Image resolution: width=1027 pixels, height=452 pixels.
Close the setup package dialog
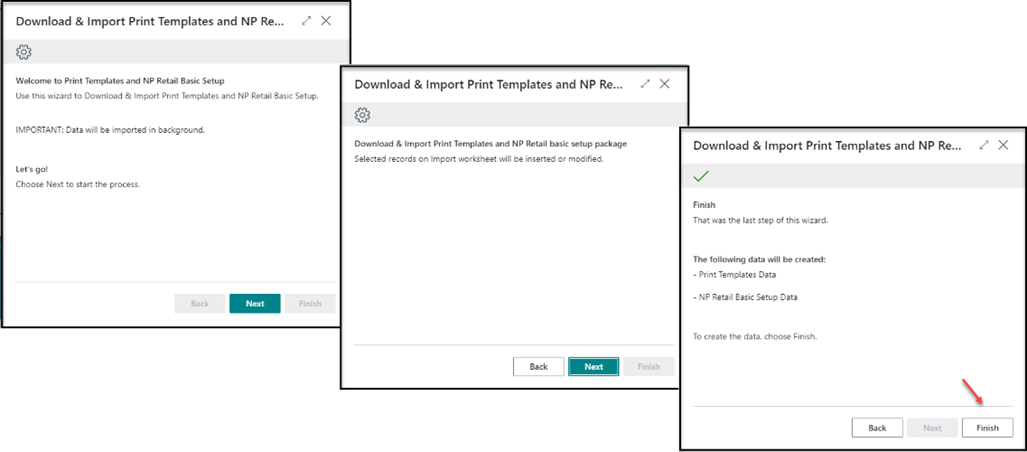pos(665,84)
